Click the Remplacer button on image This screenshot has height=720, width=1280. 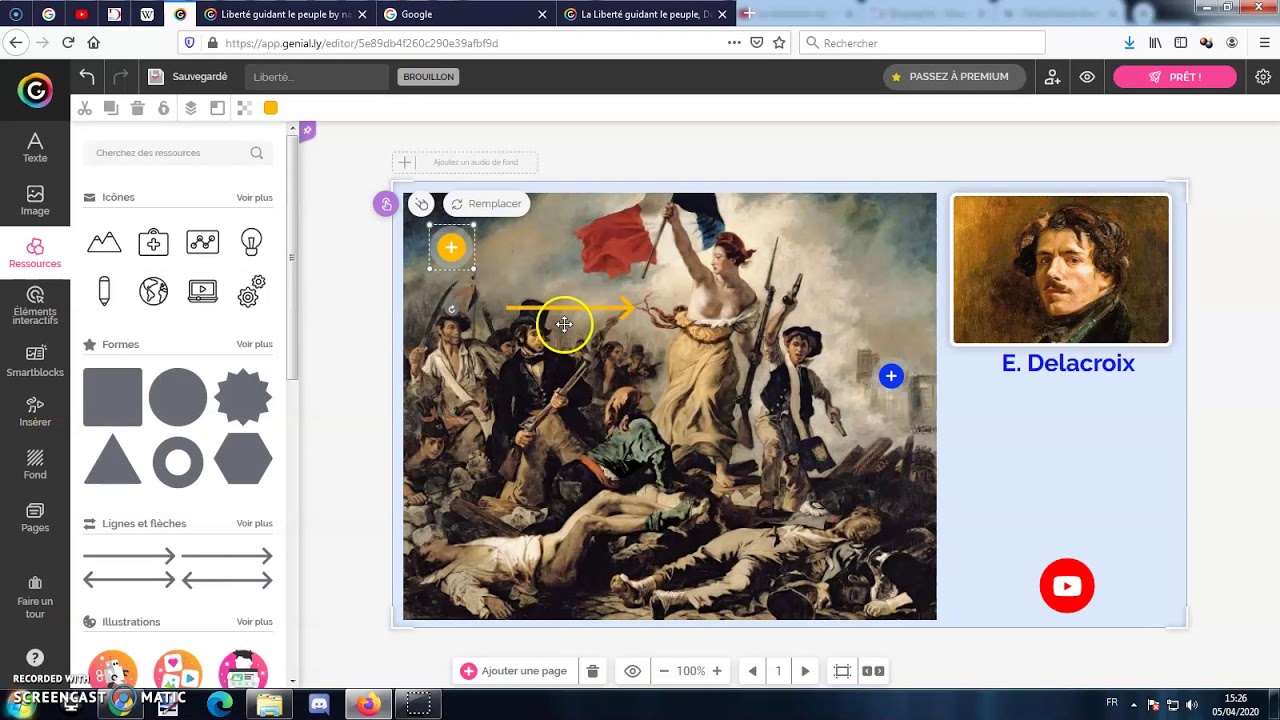(486, 204)
